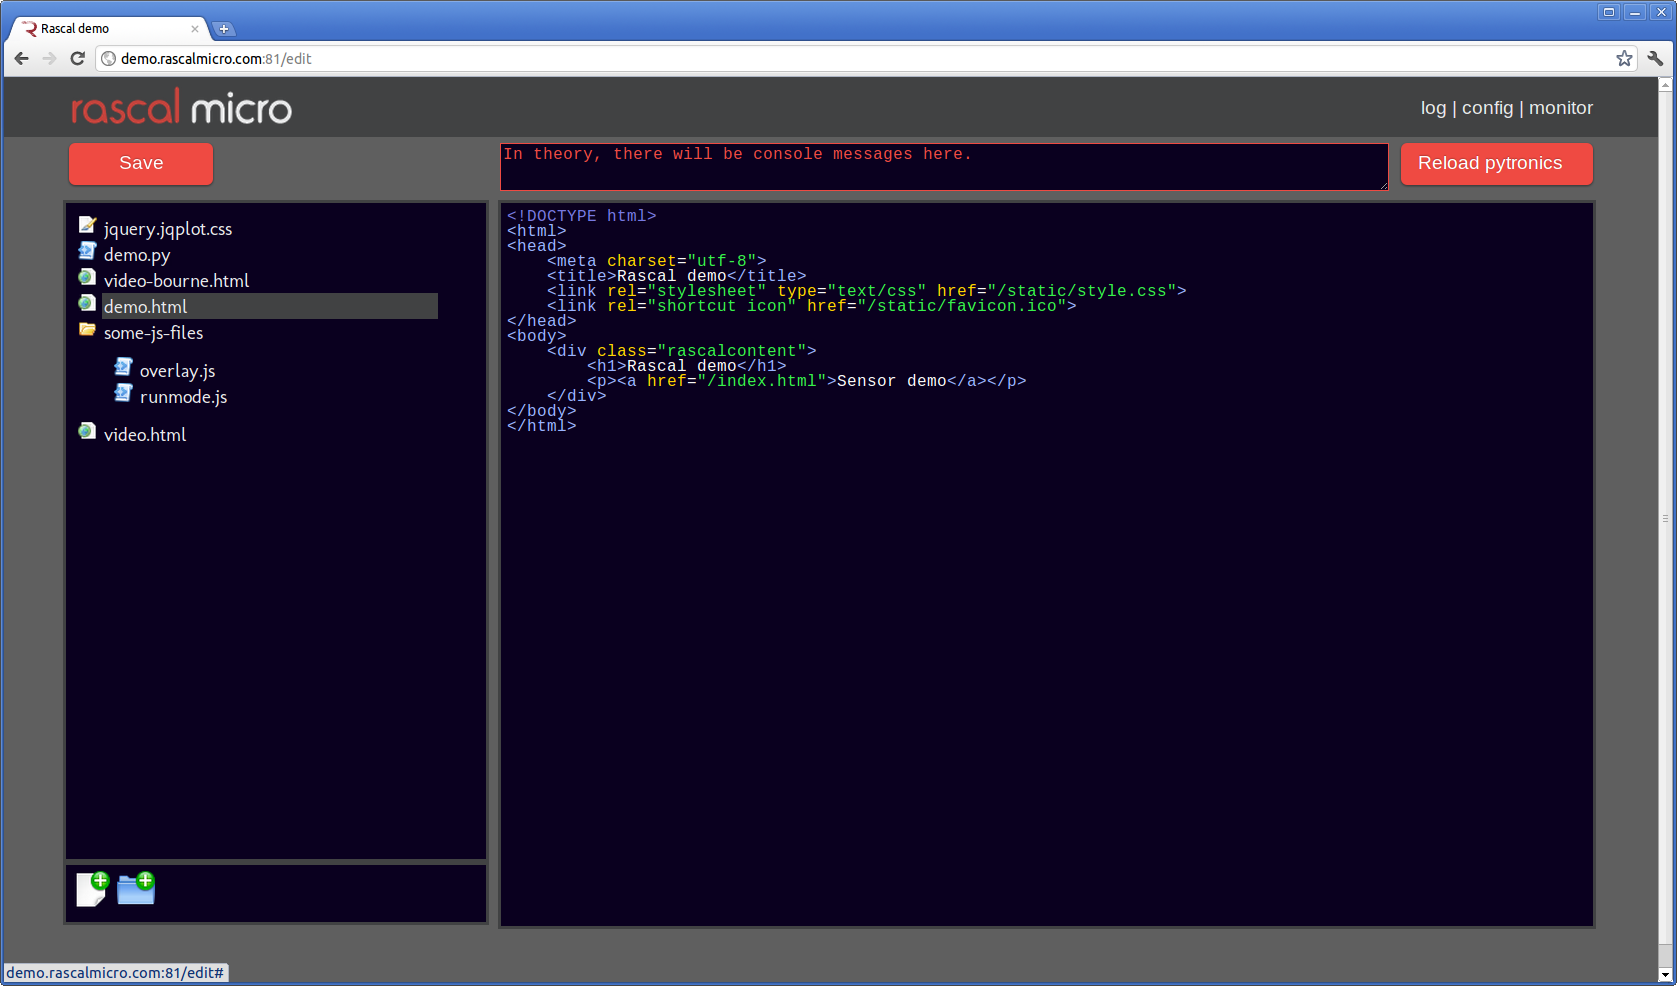Click the page scrollbar down arrow
1677x986 pixels.
[x=1665, y=974]
